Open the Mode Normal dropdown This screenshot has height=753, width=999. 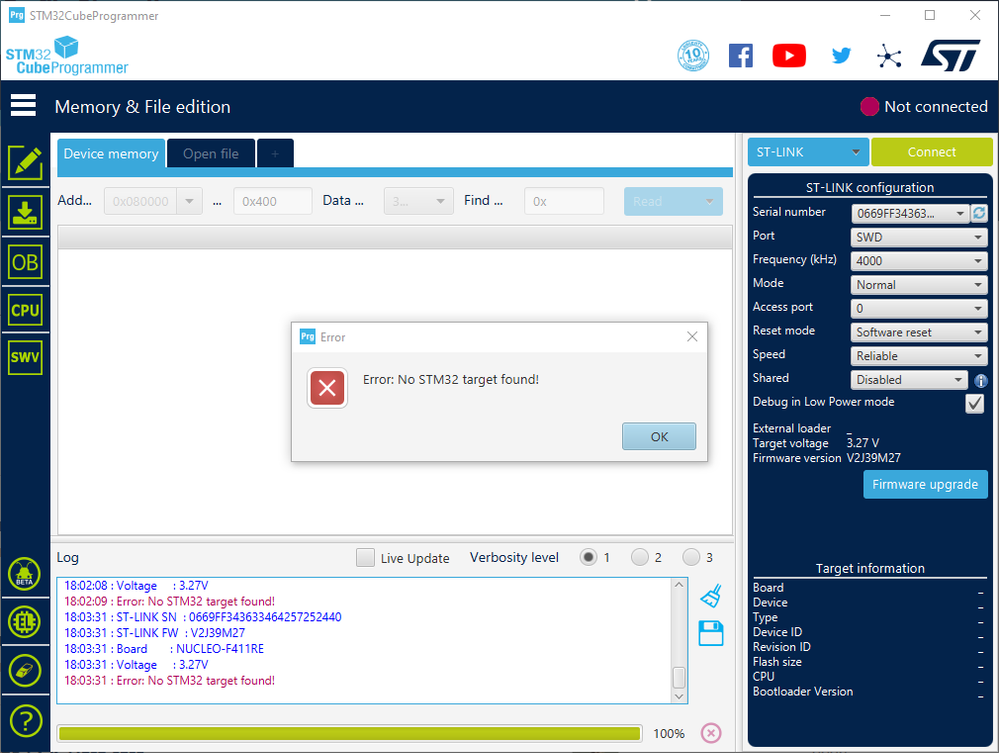(919, 285)
